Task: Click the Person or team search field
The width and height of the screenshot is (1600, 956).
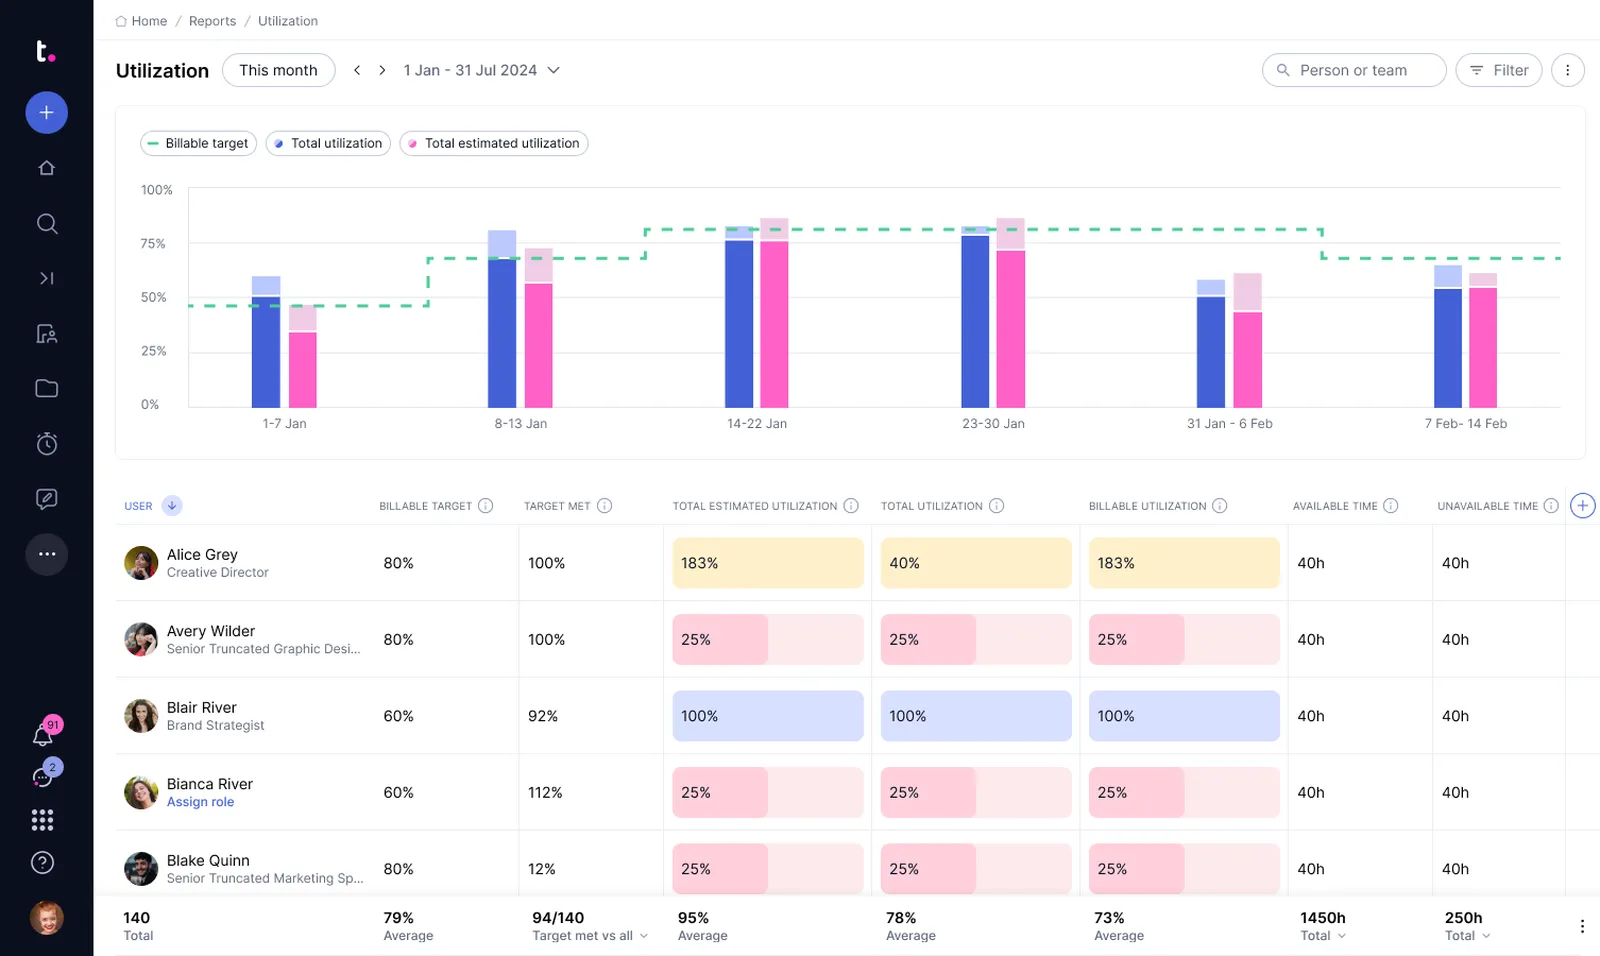Action: coord(1353,71)
